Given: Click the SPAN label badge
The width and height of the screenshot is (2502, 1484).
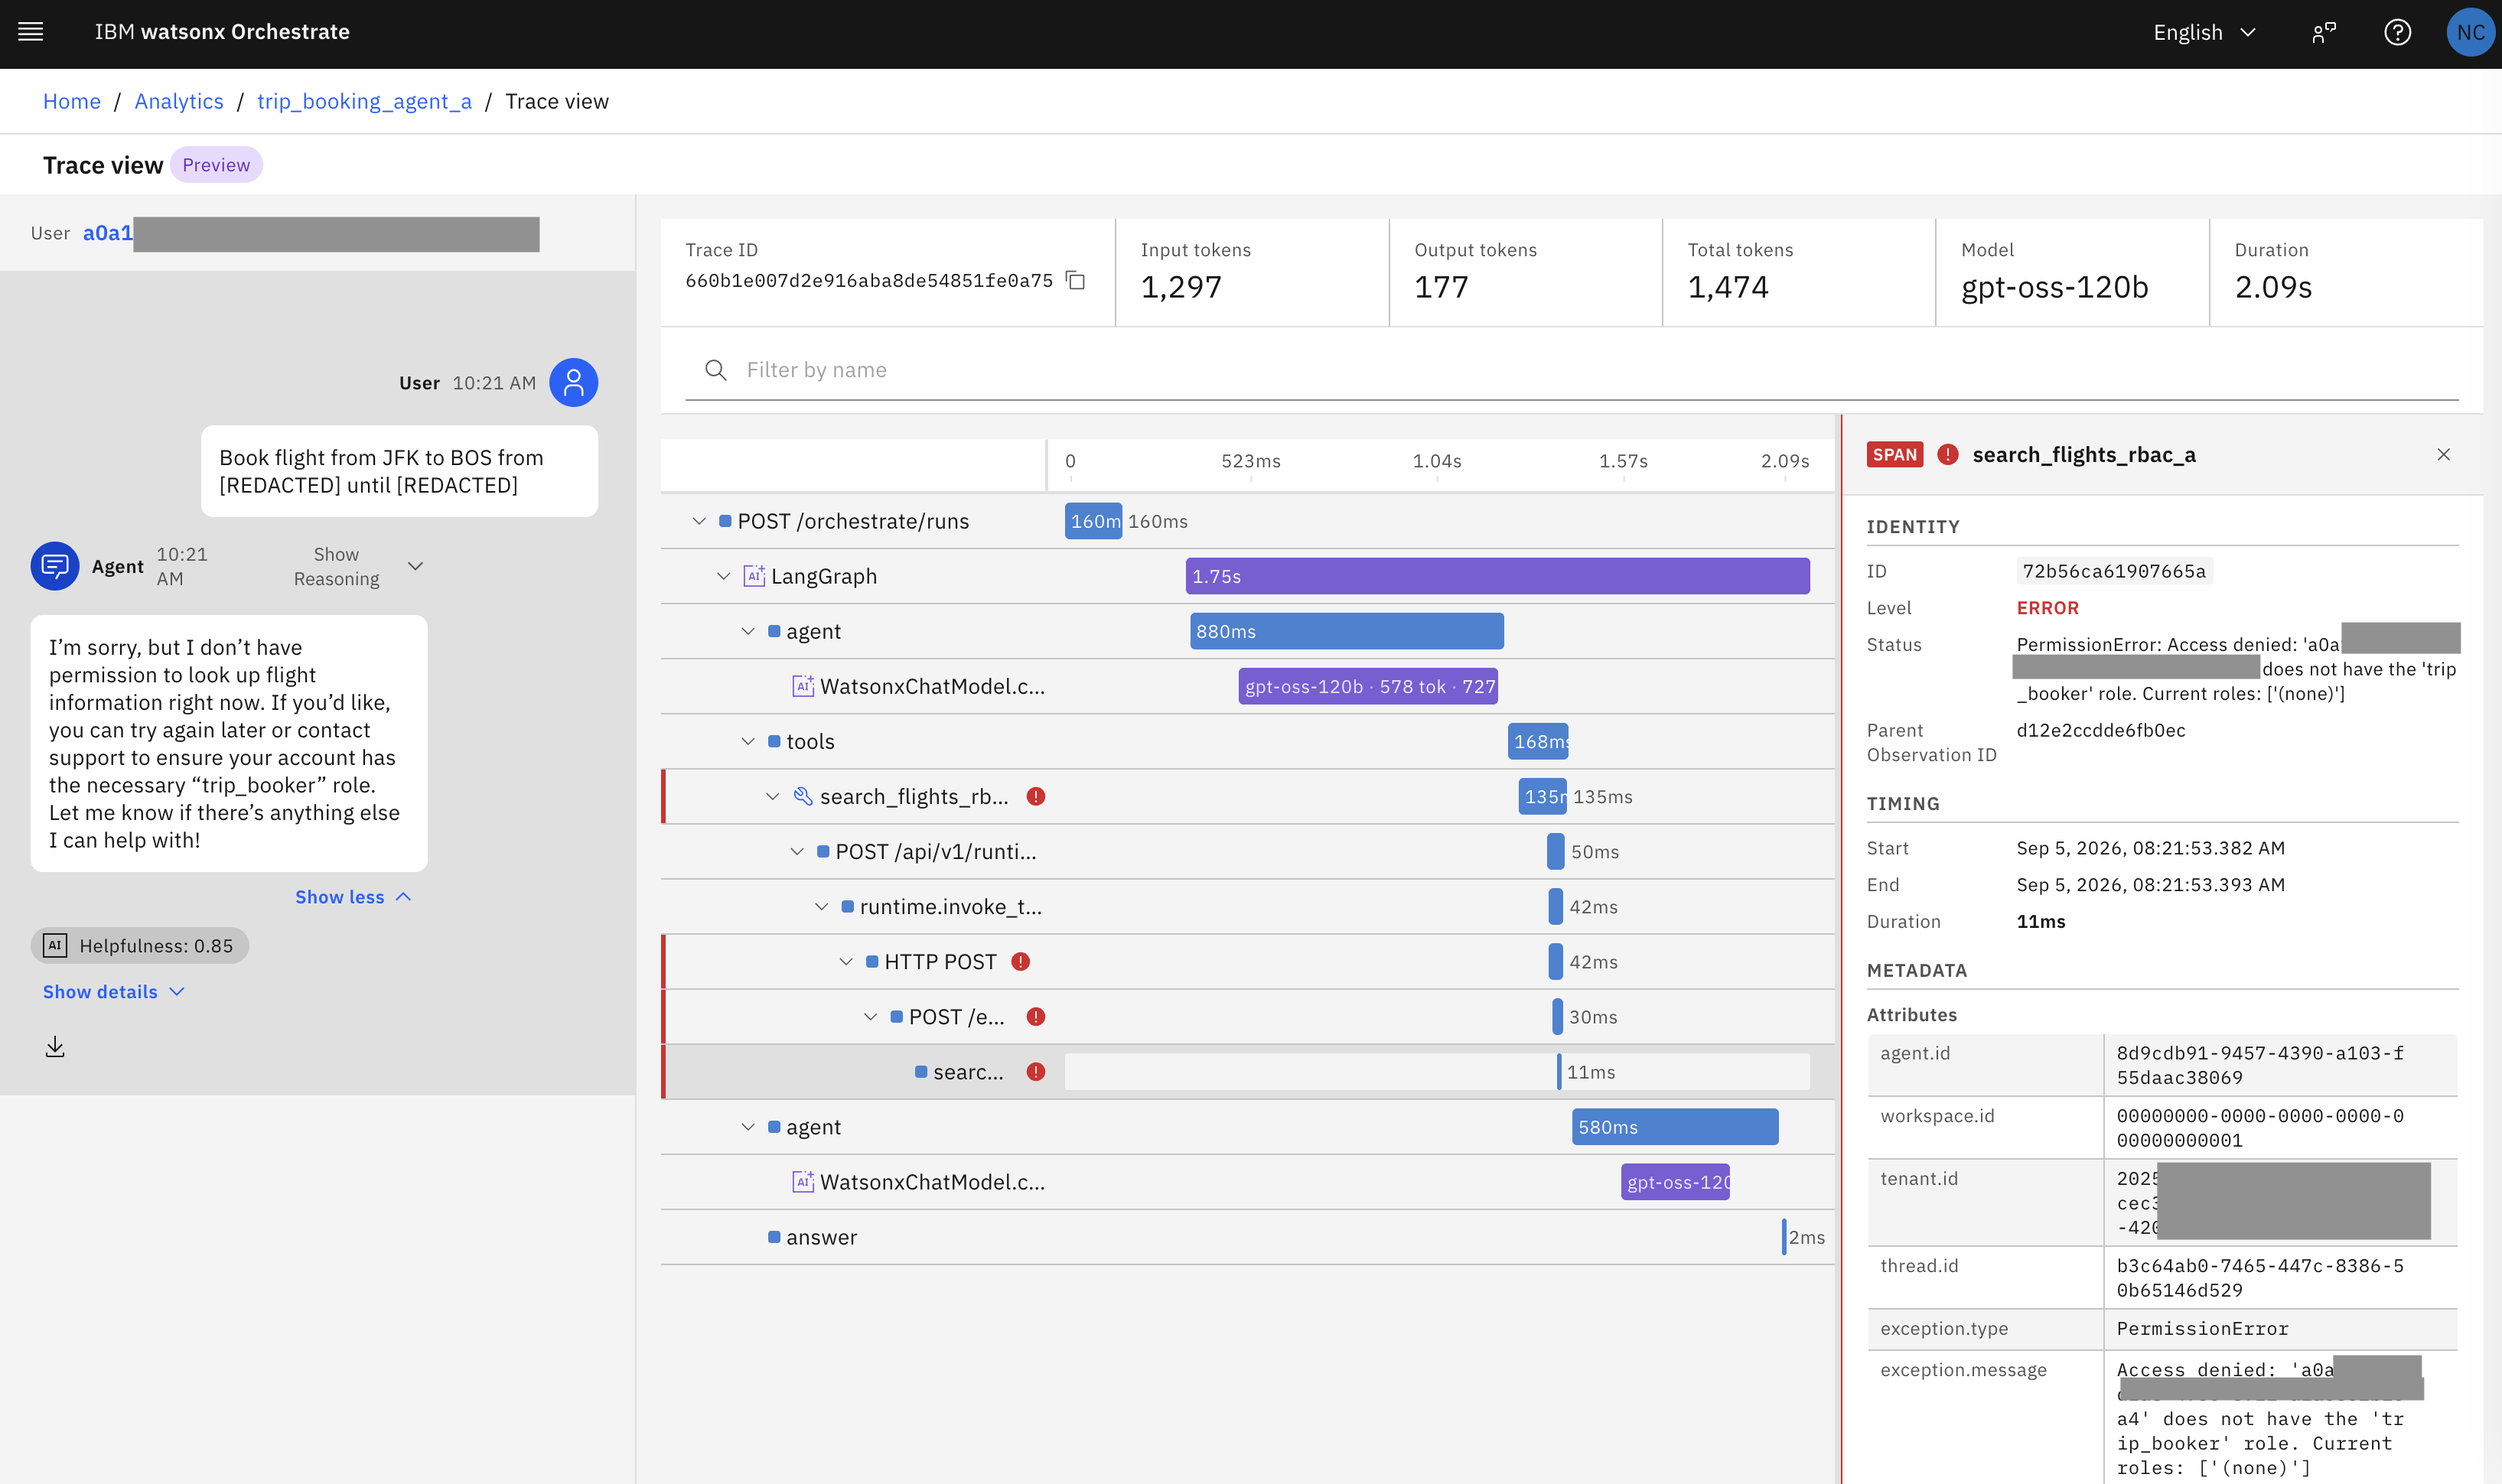Looking at the screenshot, I should 1894,455.
